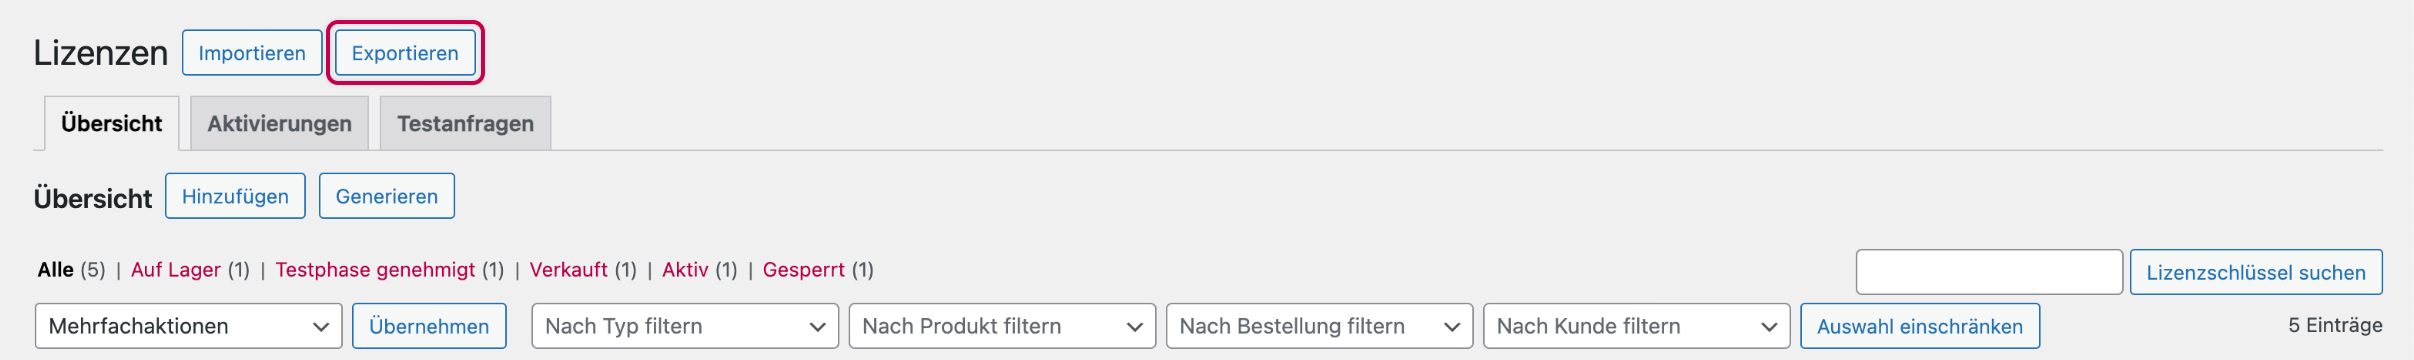The width and height of the screenshot is (2414, 360).
Task: Filter by Gesperrt status
Action: point(804,270)
